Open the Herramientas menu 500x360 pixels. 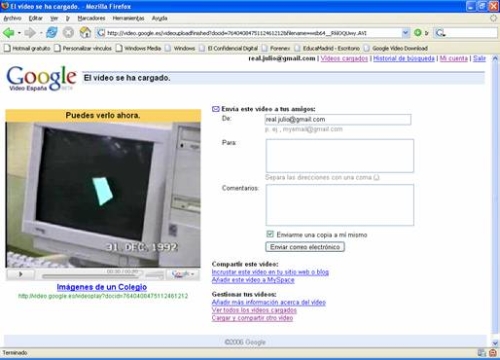point(128,18)
